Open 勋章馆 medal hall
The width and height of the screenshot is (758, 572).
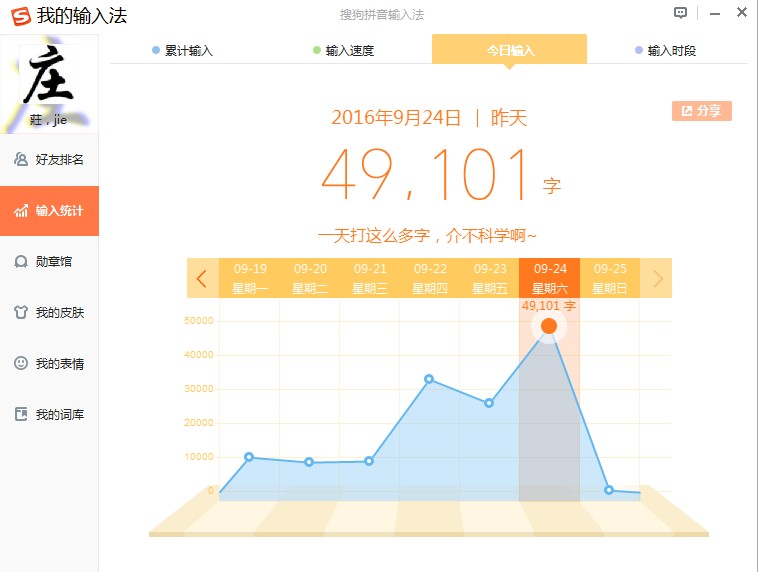point(49,262)
